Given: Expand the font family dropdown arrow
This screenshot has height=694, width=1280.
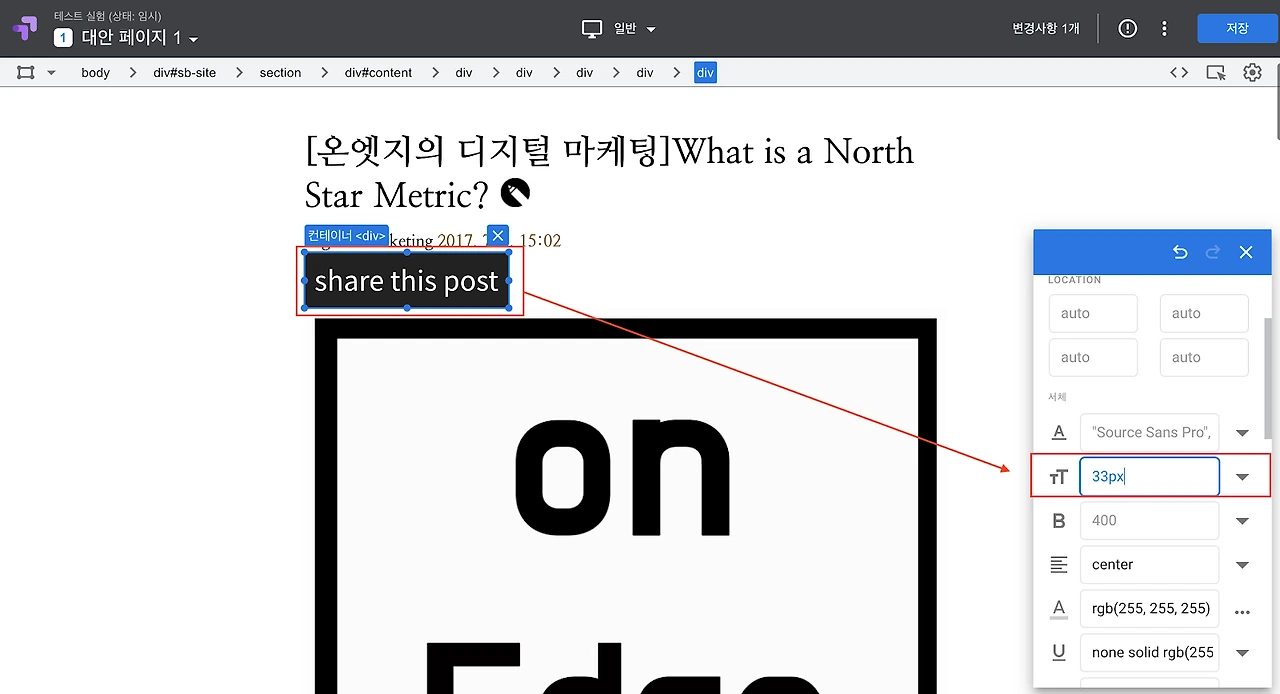Looking at the screenshot, I should tap(1243, 433).
